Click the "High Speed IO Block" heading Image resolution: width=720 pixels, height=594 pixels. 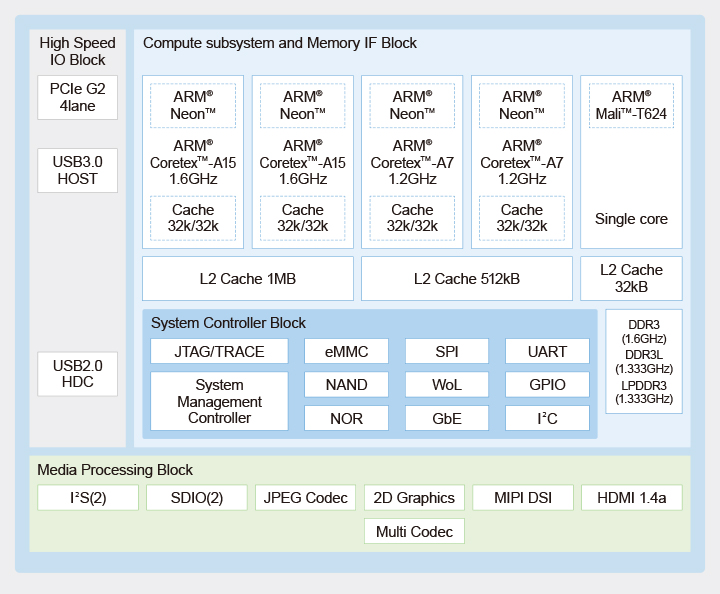tap(77, 51)
